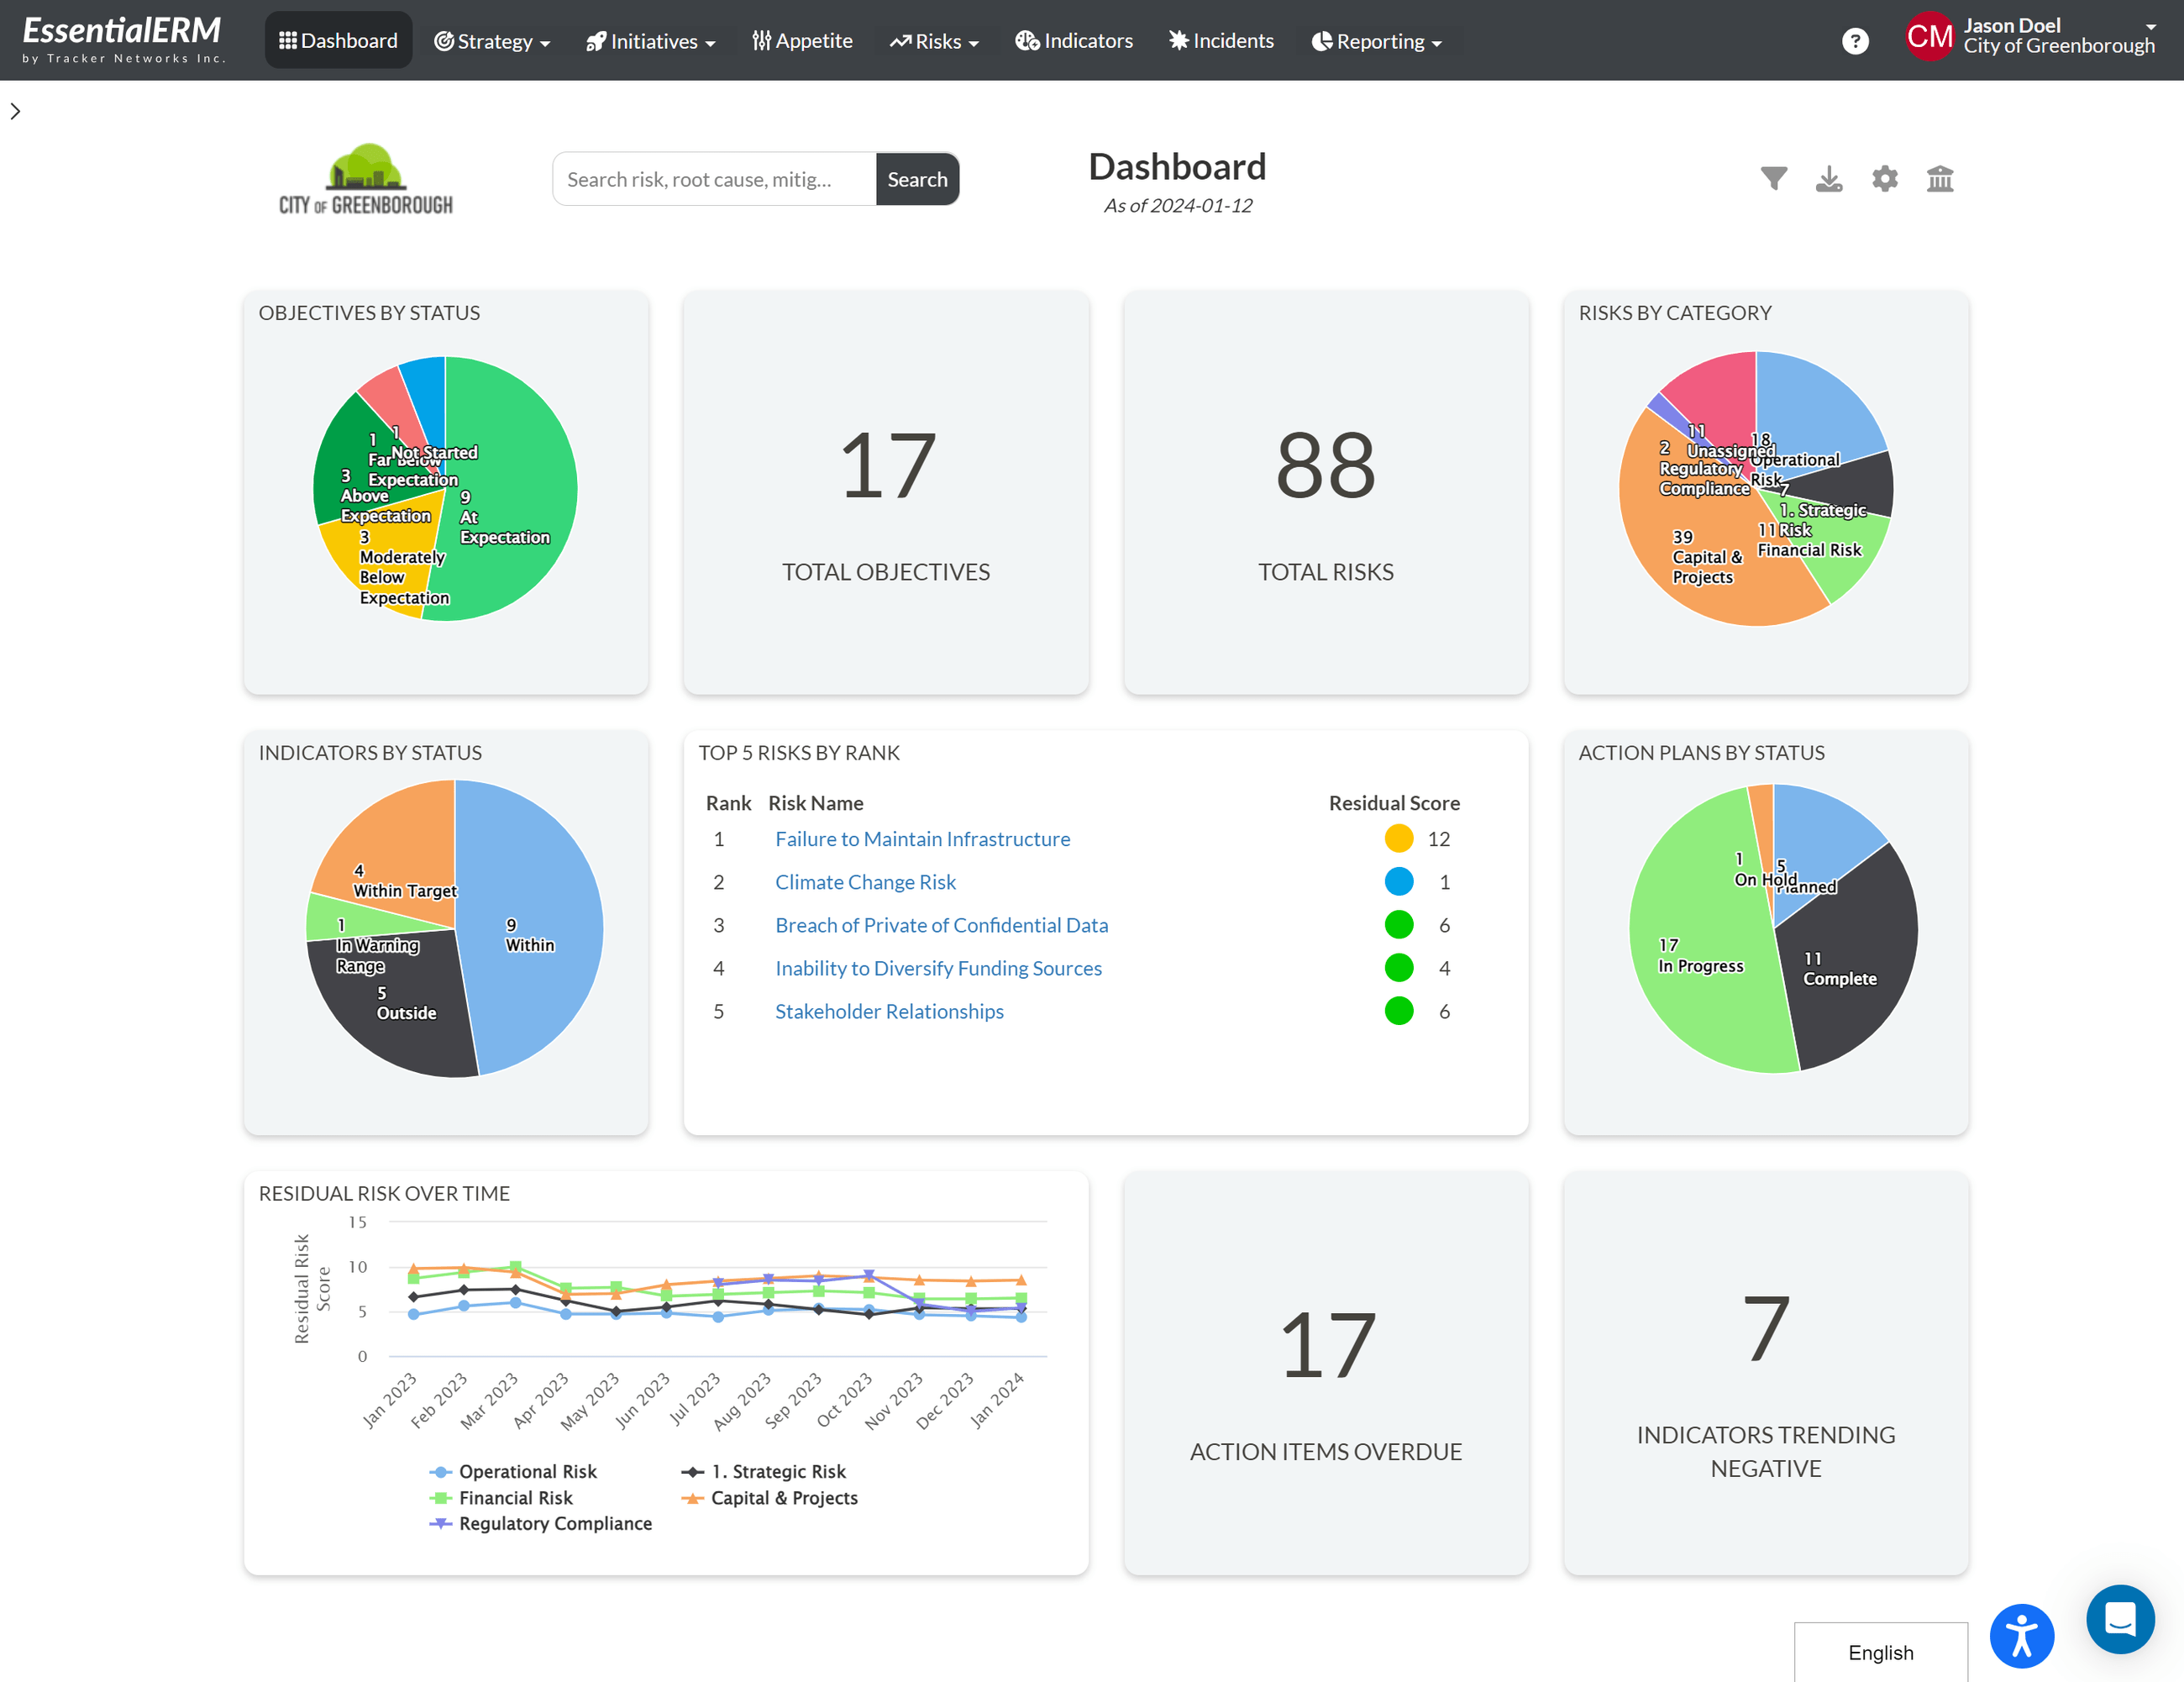
Task: Click the Search button
Action: pyautogui.click(x=917, y=179)
